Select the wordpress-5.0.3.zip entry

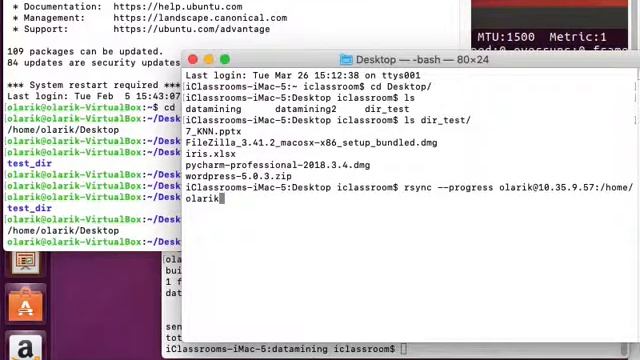click(x=238, y=176)
